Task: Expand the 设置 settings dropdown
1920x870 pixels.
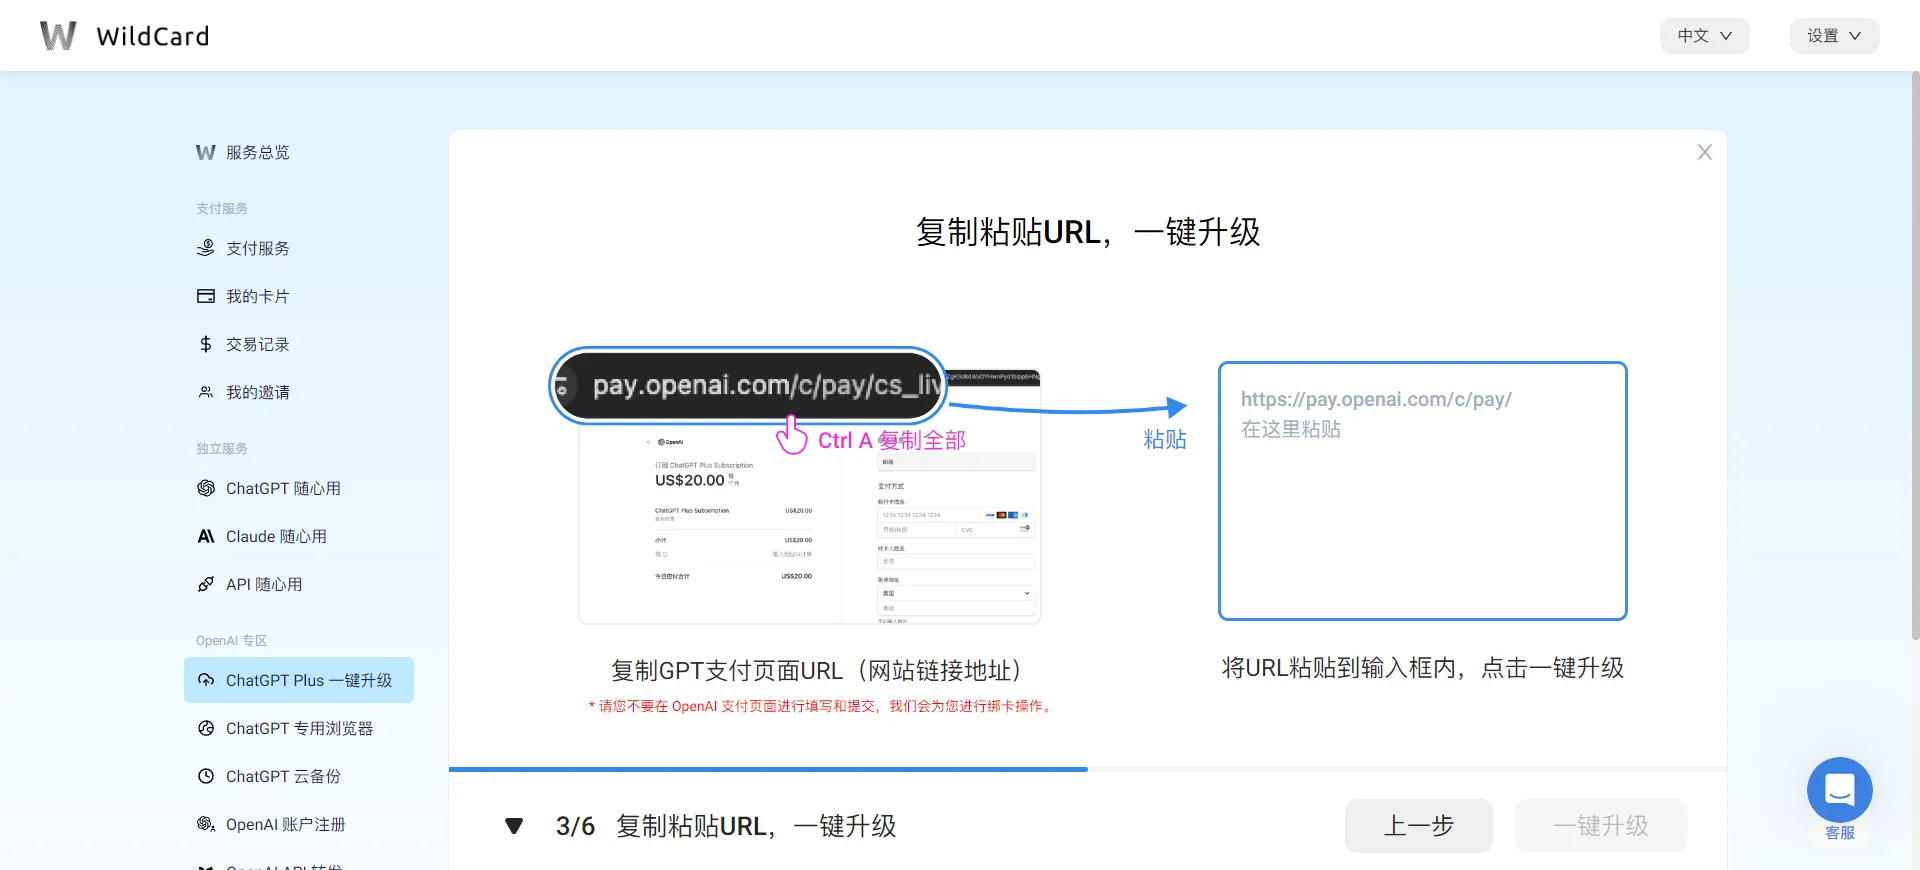Action: [x=1833, y=36]
